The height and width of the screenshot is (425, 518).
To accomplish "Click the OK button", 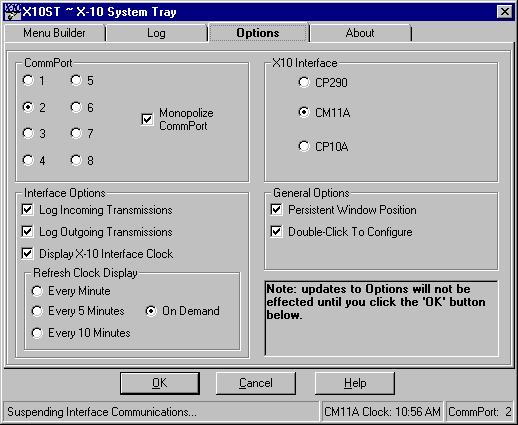I will click(x=160, y=383).
